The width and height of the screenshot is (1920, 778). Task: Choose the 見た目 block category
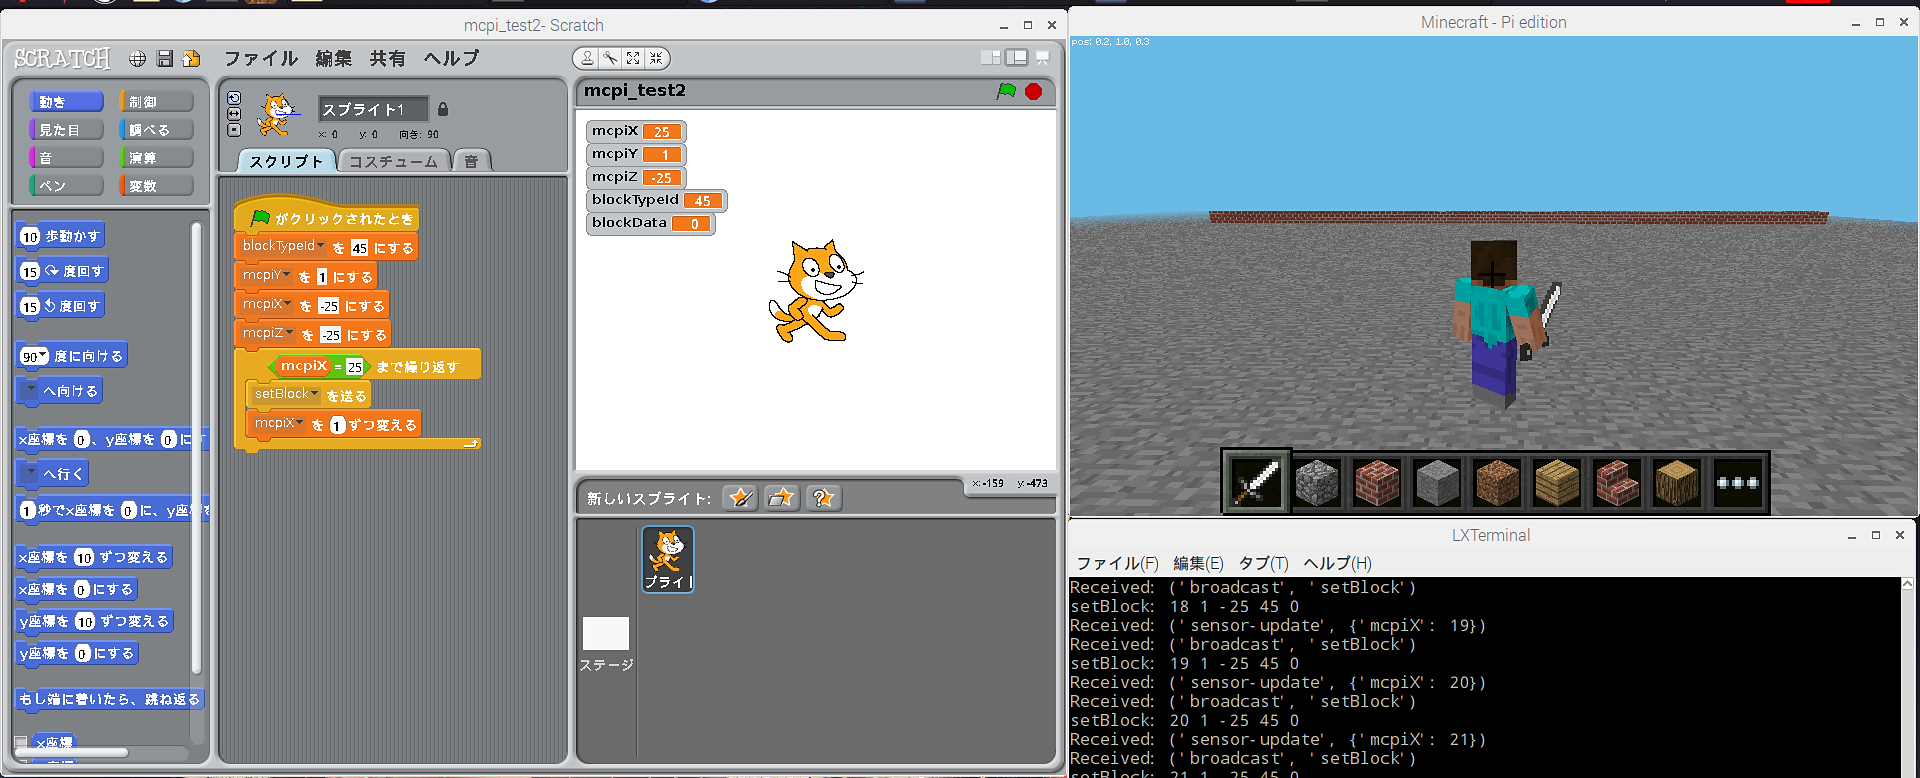click(x=66, y=130)
